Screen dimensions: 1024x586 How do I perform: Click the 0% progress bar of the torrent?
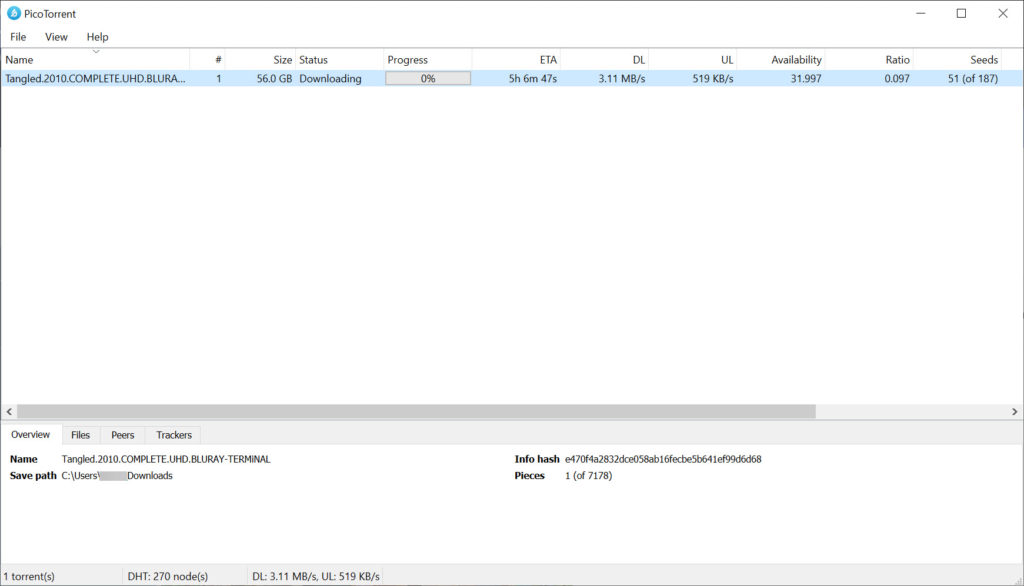pos(428,78)
